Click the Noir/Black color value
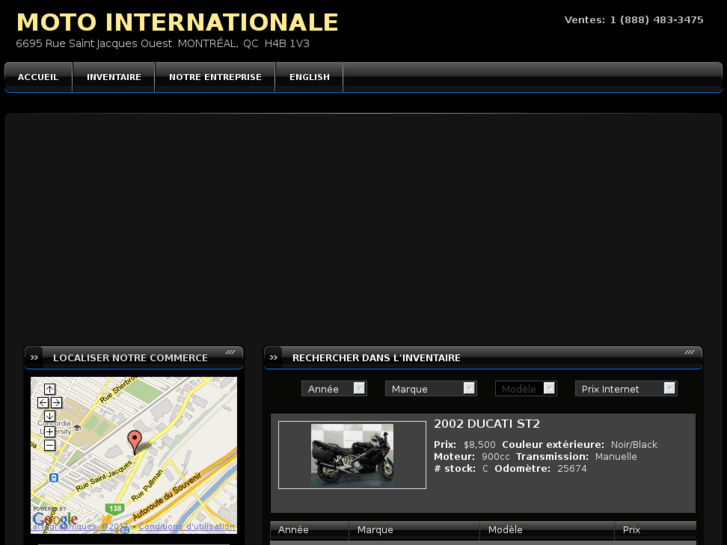Screen dimensions: 727x545 634,445
